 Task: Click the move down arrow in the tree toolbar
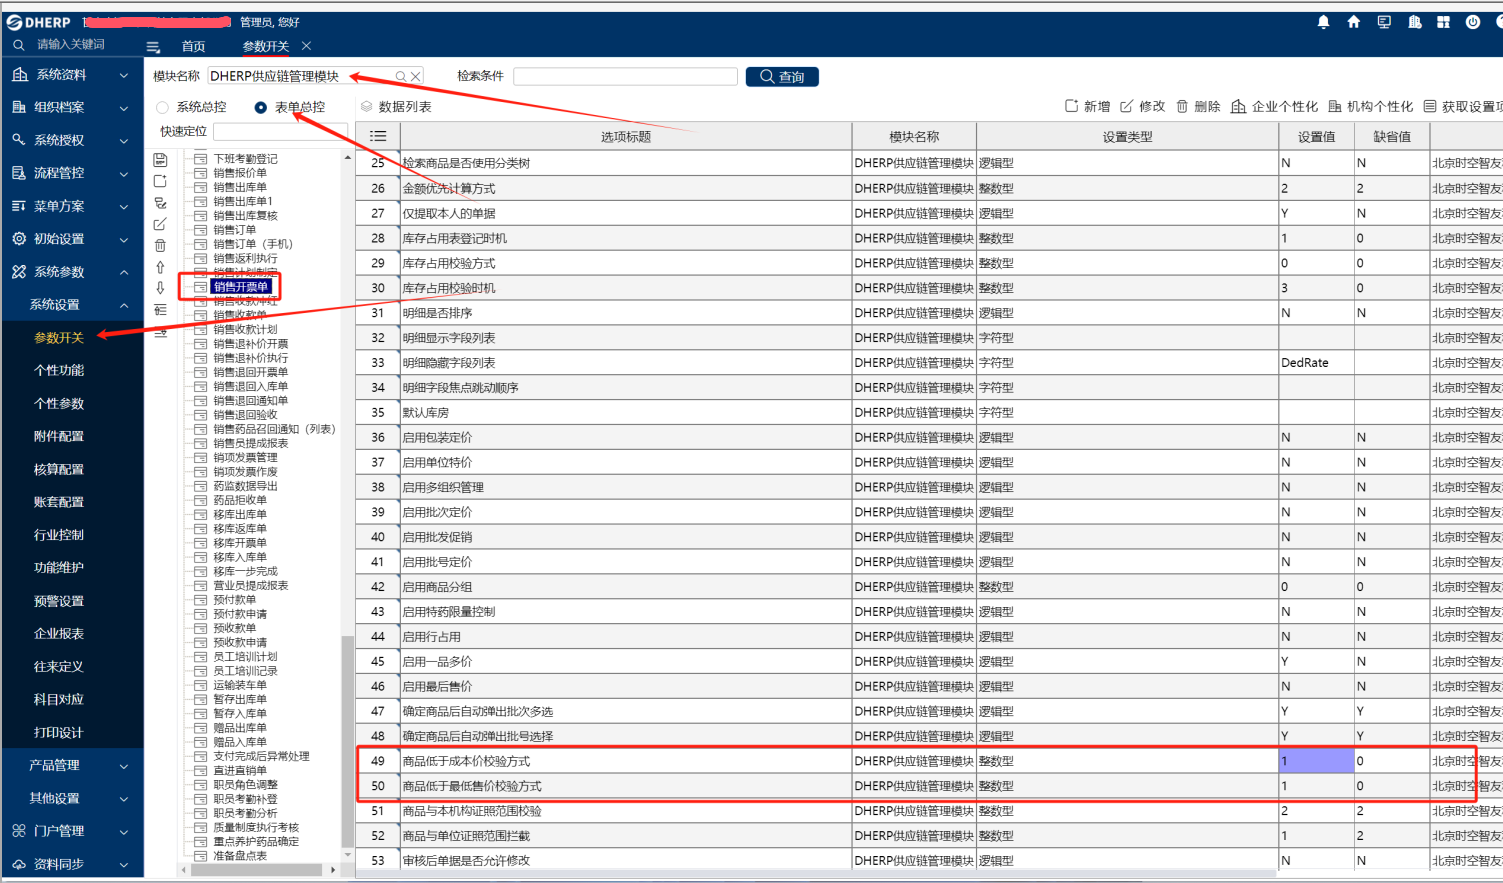pos(160,288)
